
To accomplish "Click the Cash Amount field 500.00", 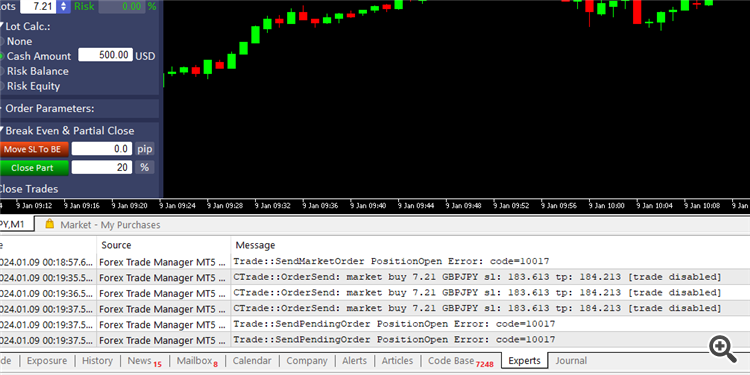I will tap(105, 55).
